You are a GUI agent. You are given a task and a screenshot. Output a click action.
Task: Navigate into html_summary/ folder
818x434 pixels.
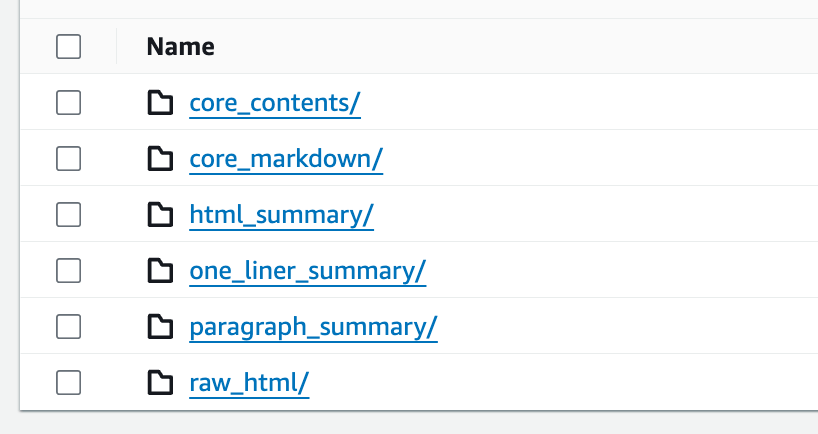tap(281, 215)
